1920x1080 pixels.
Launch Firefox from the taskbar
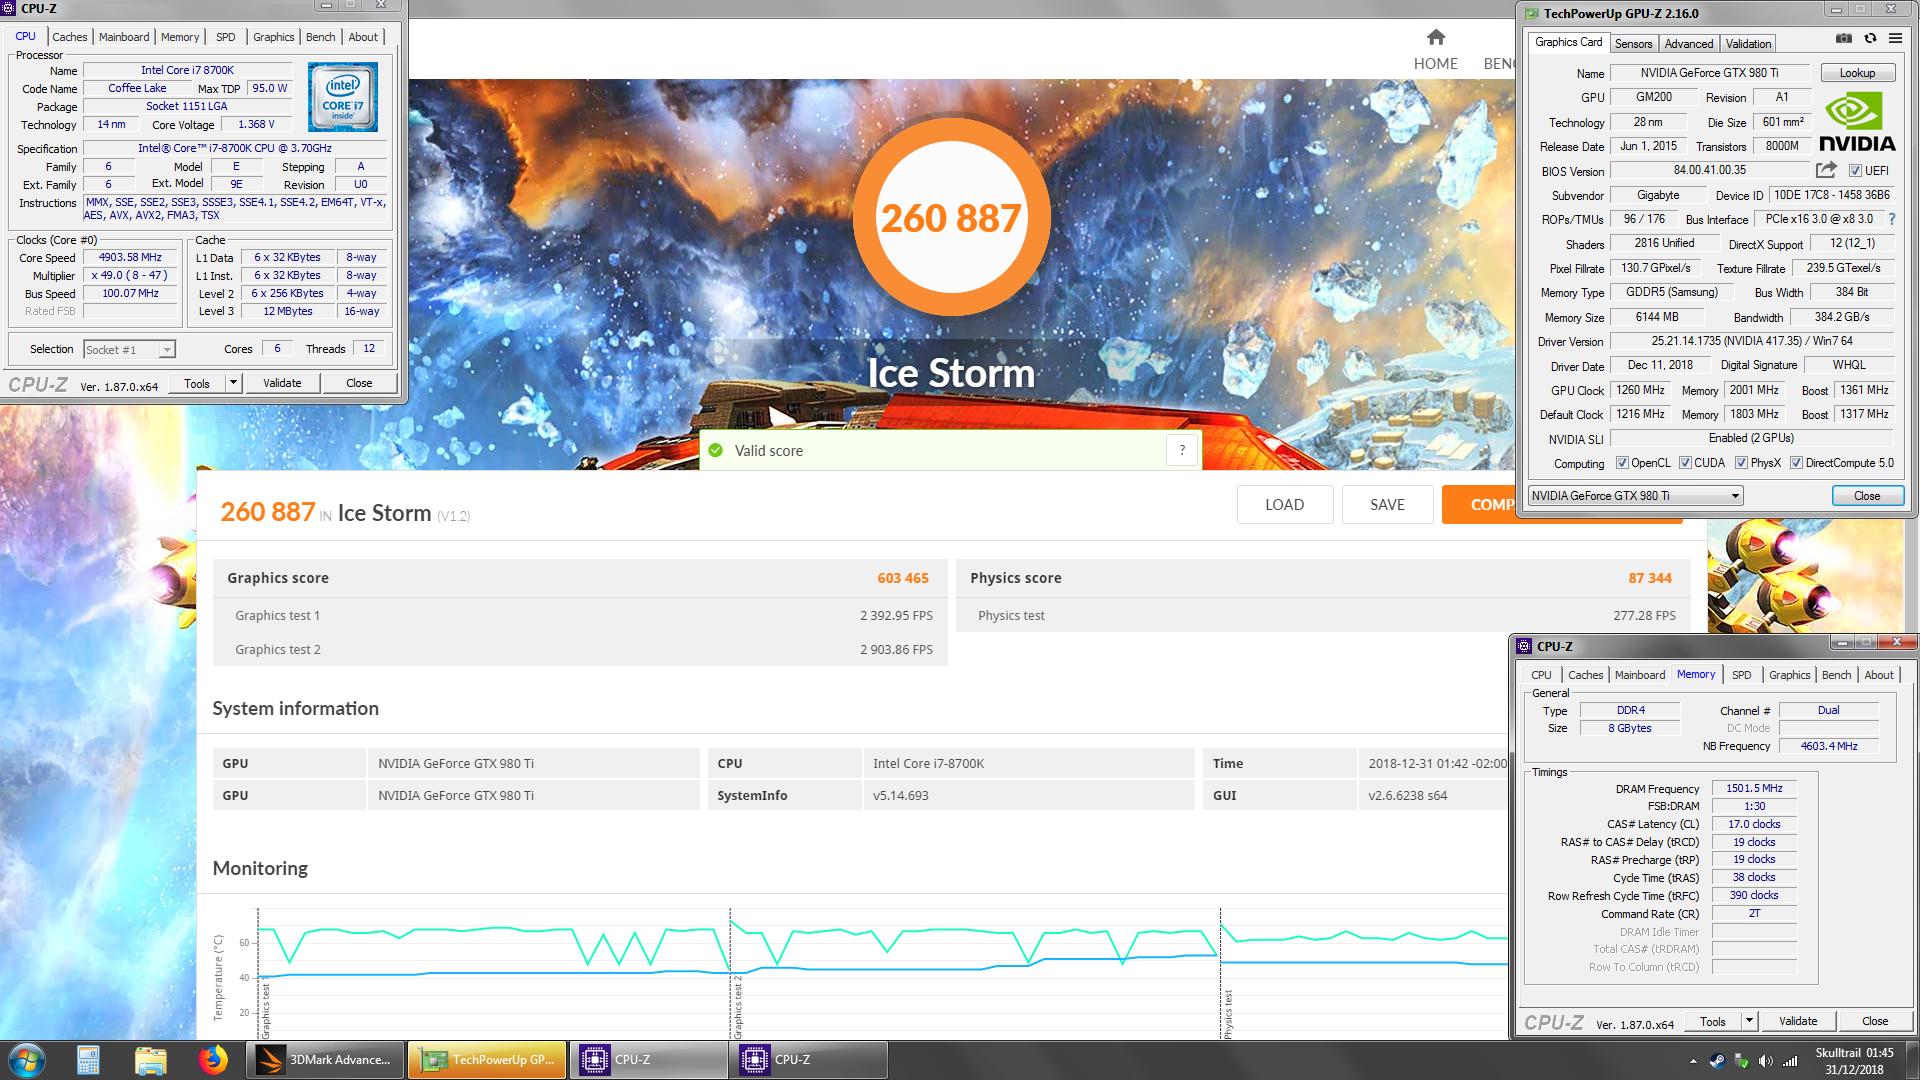pyautogui.click(x=212, y=1060)
